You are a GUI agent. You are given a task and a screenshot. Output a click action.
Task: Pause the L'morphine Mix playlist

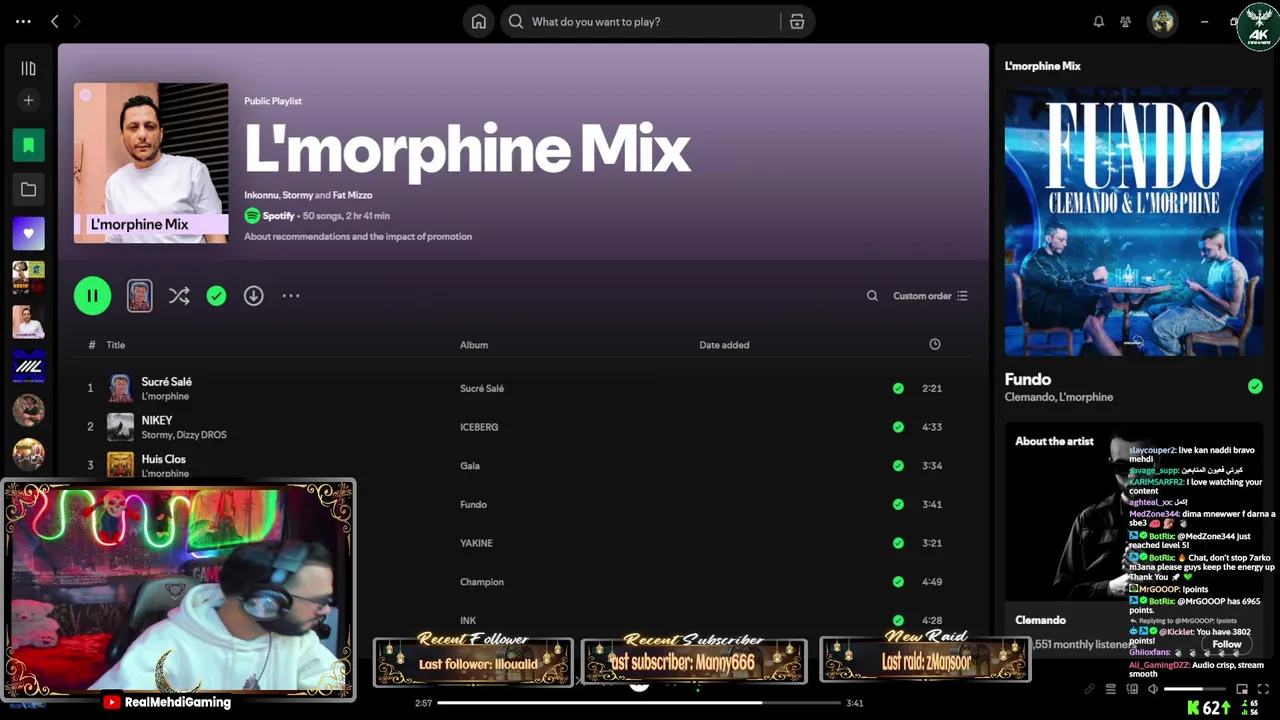pos(92,295)
